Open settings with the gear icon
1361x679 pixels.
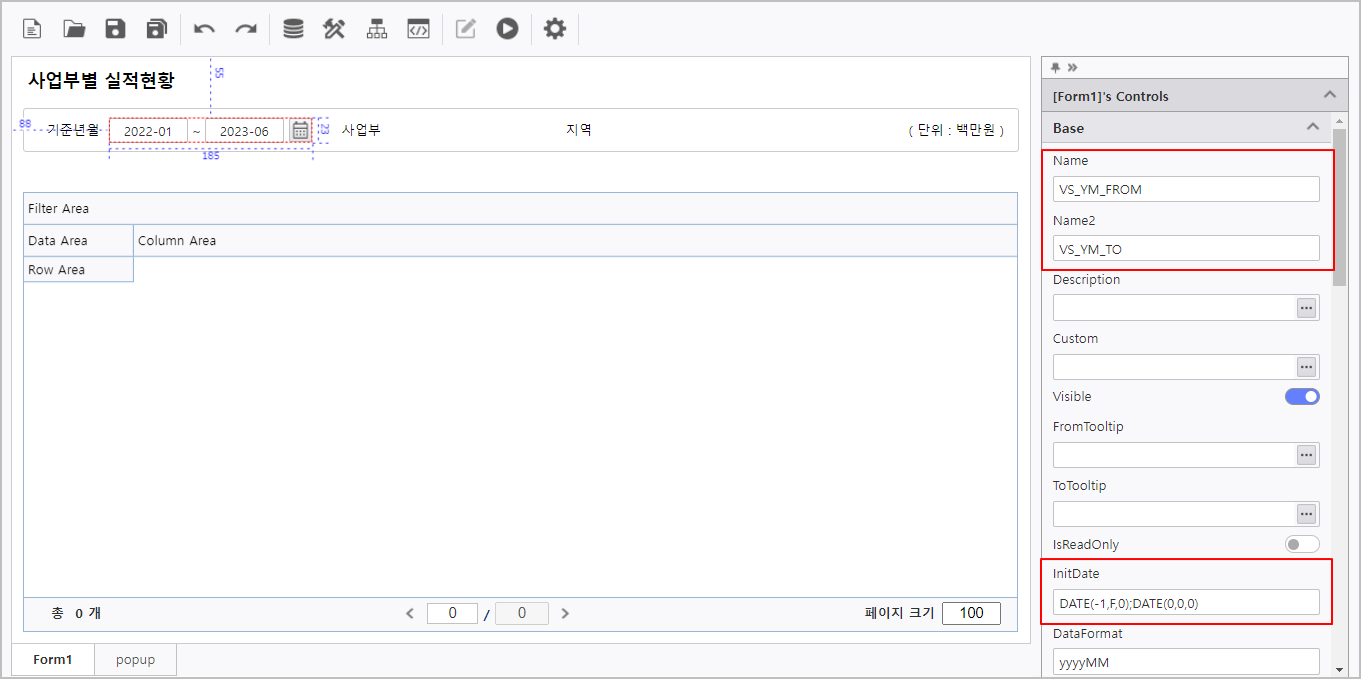pos(554,29)
